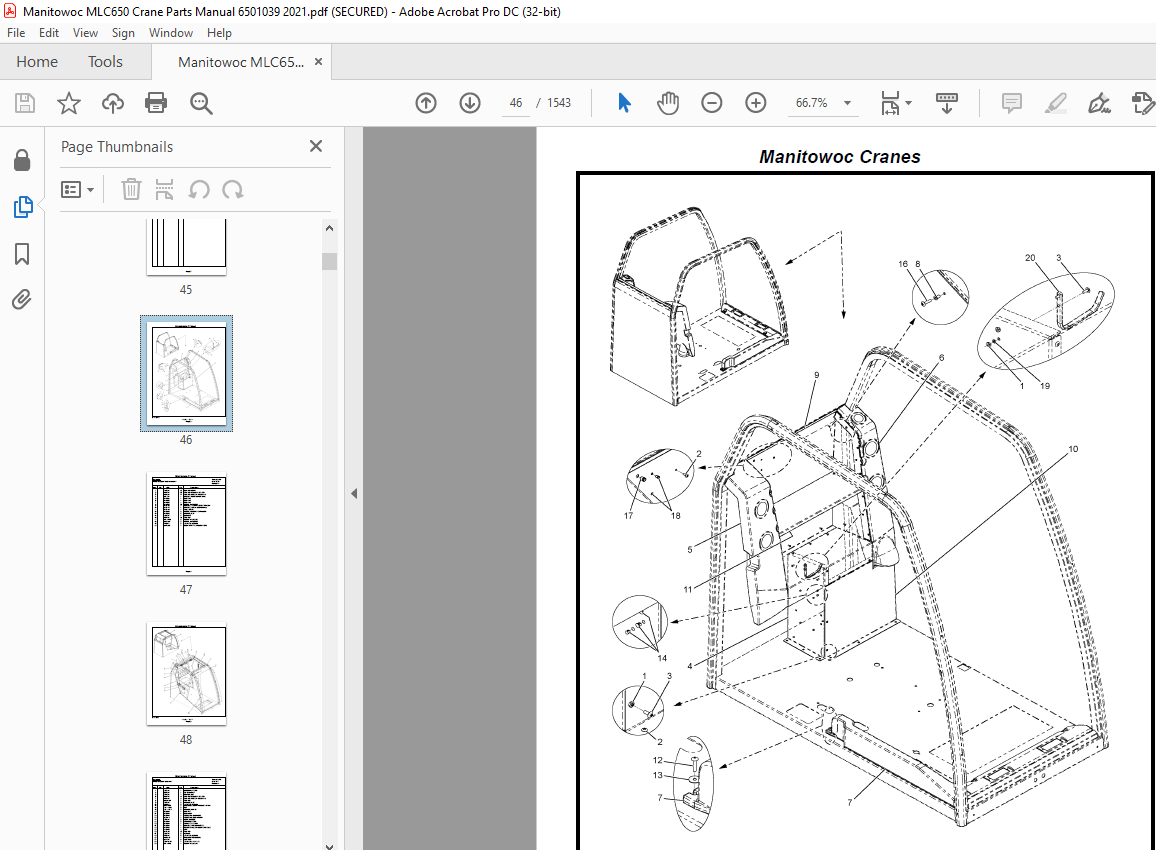The image size is (1156, 850).
Task: Open the Help menu
Action: tap(219, 32)
